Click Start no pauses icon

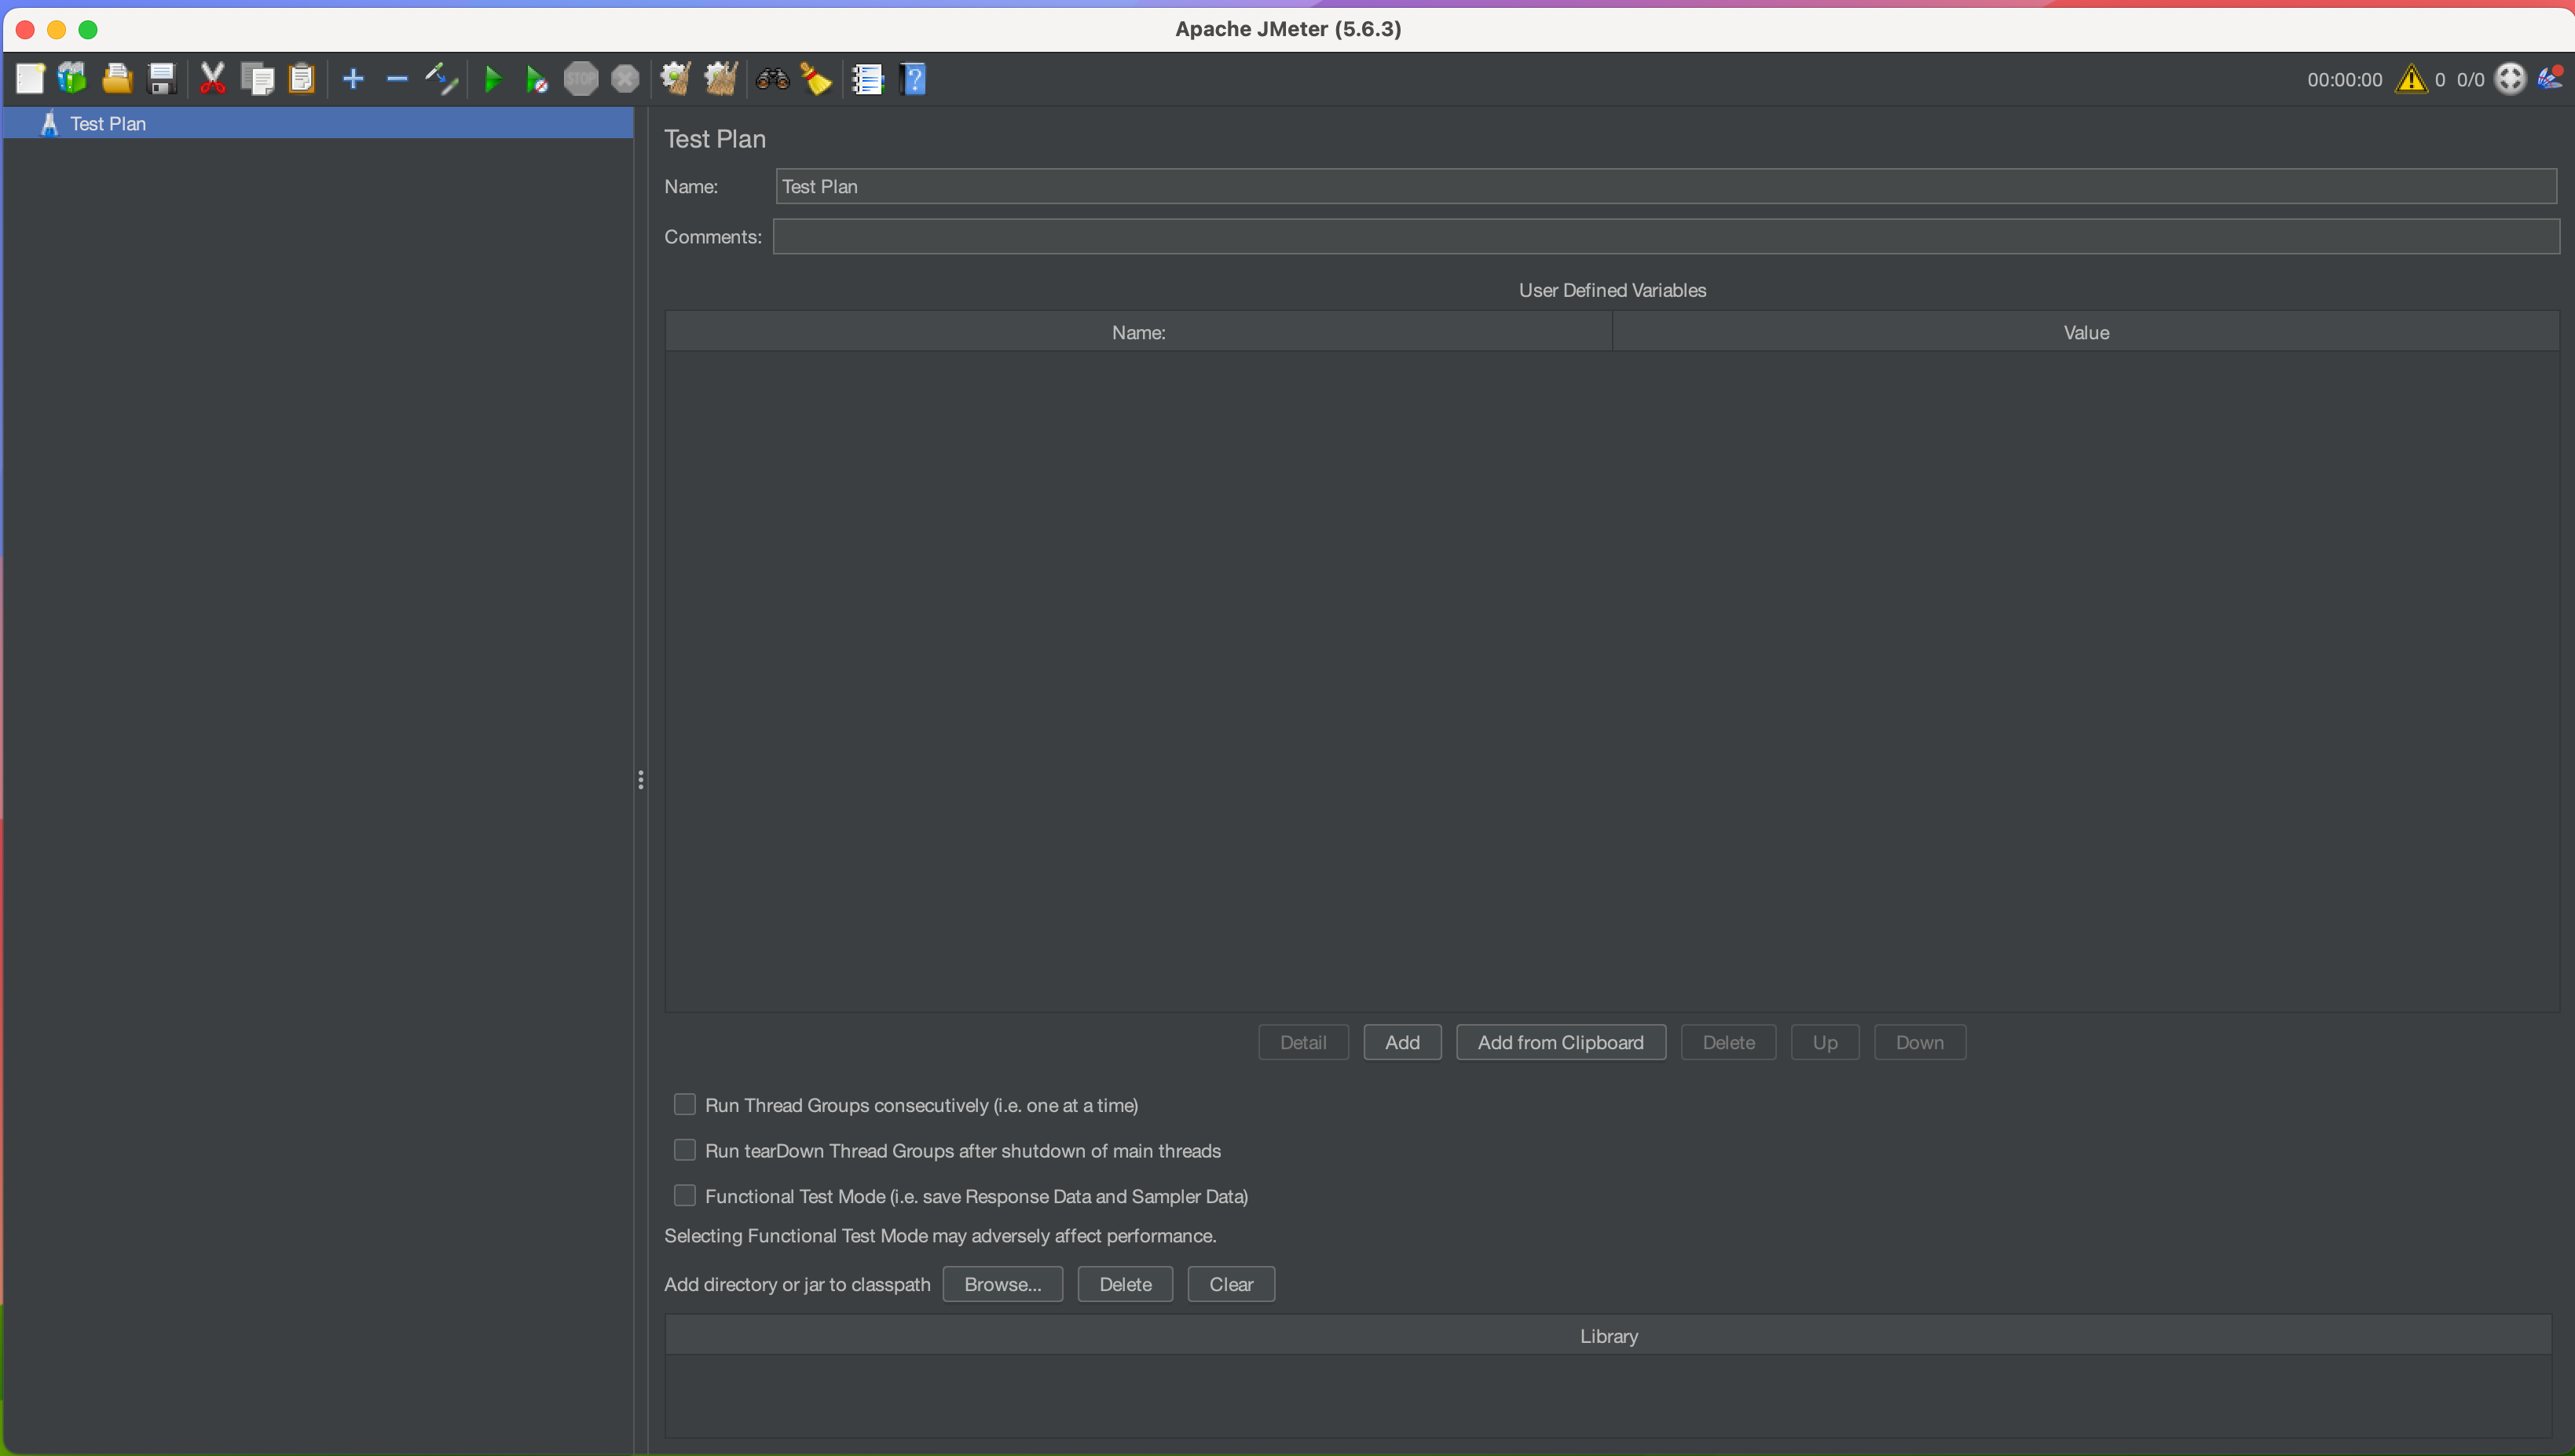(x=536, y=79)
